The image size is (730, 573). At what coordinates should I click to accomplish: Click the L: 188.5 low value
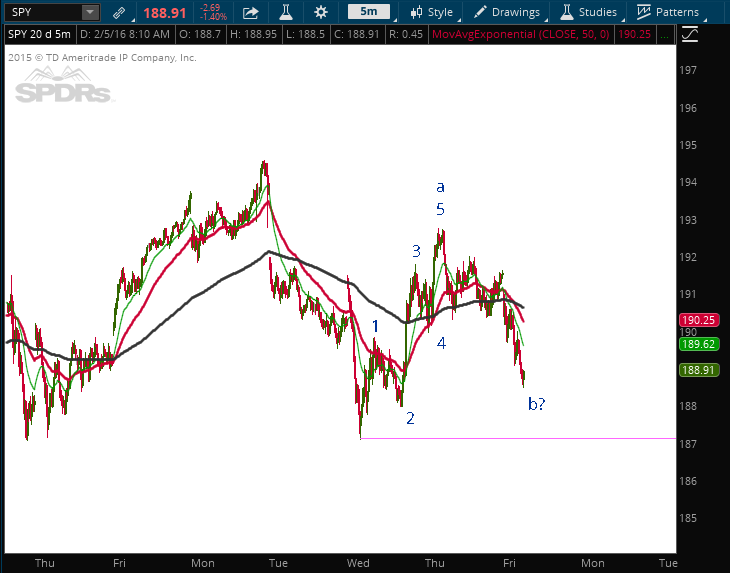pyautogui.click(x=305, y=34)
